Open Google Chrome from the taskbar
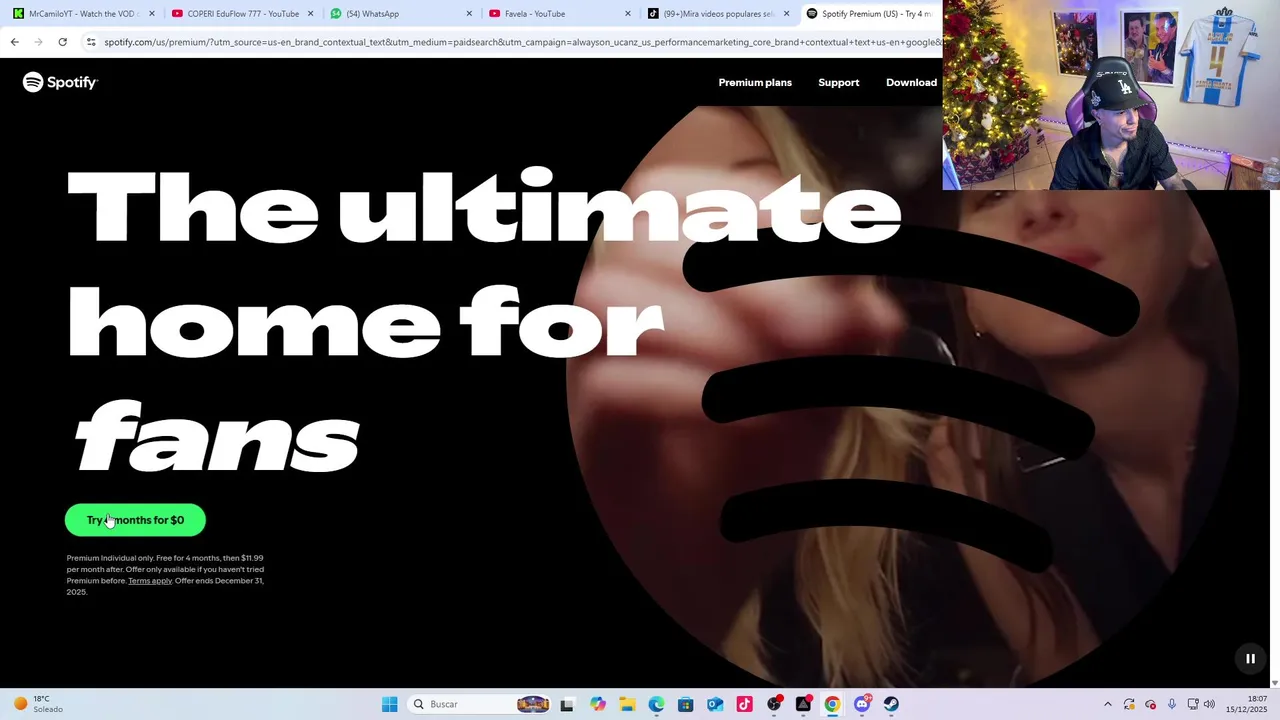This screenshot has height=720, width=1280. pyautogui.click(x=832, y=704)
